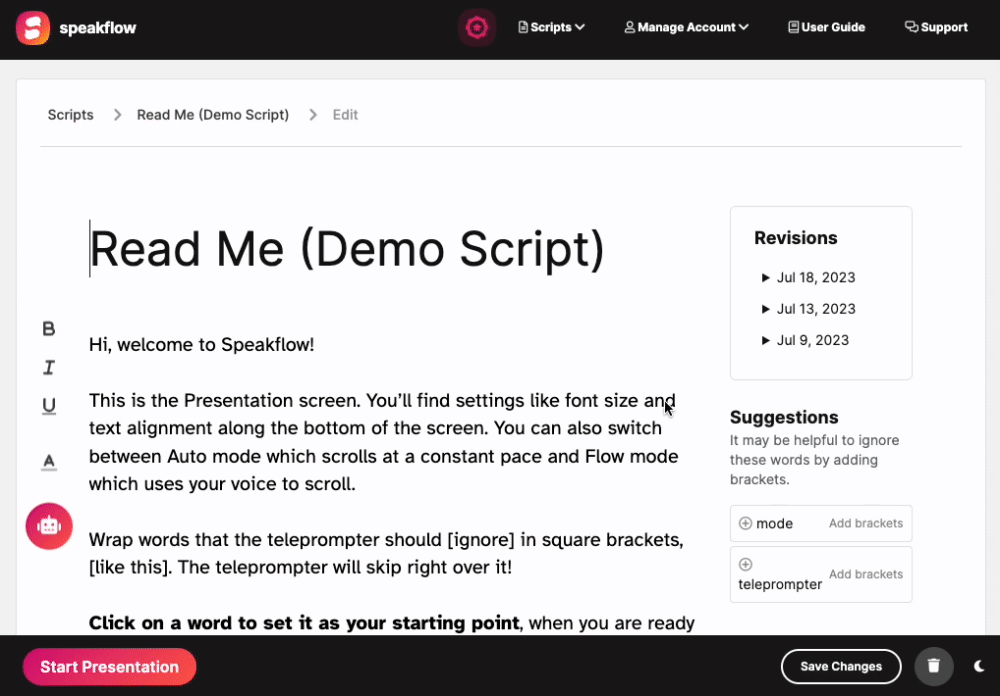Click the Support chat bubble icon
The width and height of the screenshot is (1000, 696).
[x=911, y=27]
